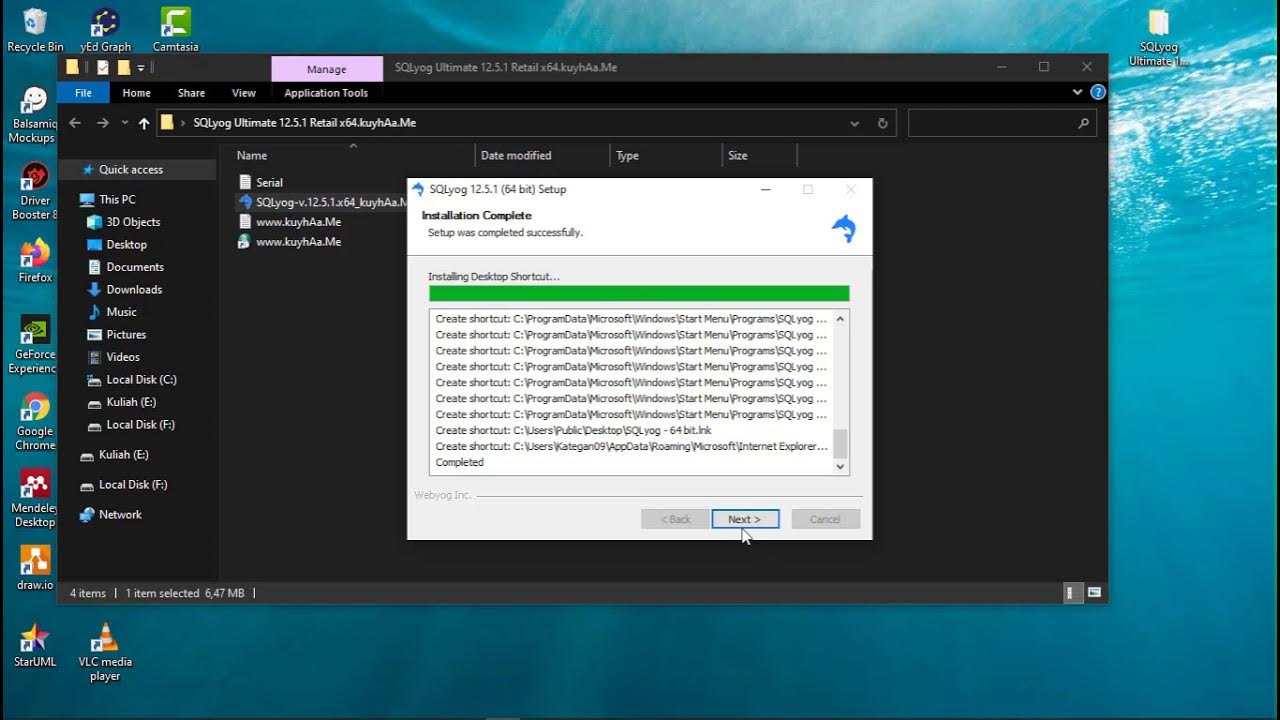Select 3D Objects in navigation pane
Image resolution: width=1280 pixels, height=720 pixels.
(x=133, y=222)
